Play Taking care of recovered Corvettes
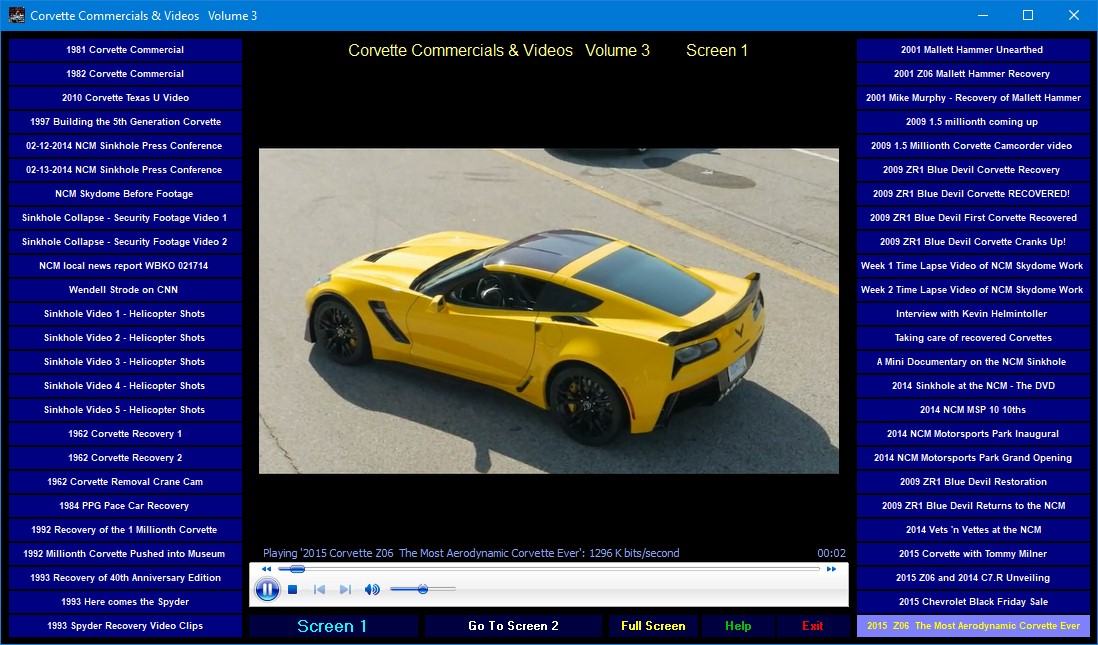The image size is (1098, 645). 973,338
